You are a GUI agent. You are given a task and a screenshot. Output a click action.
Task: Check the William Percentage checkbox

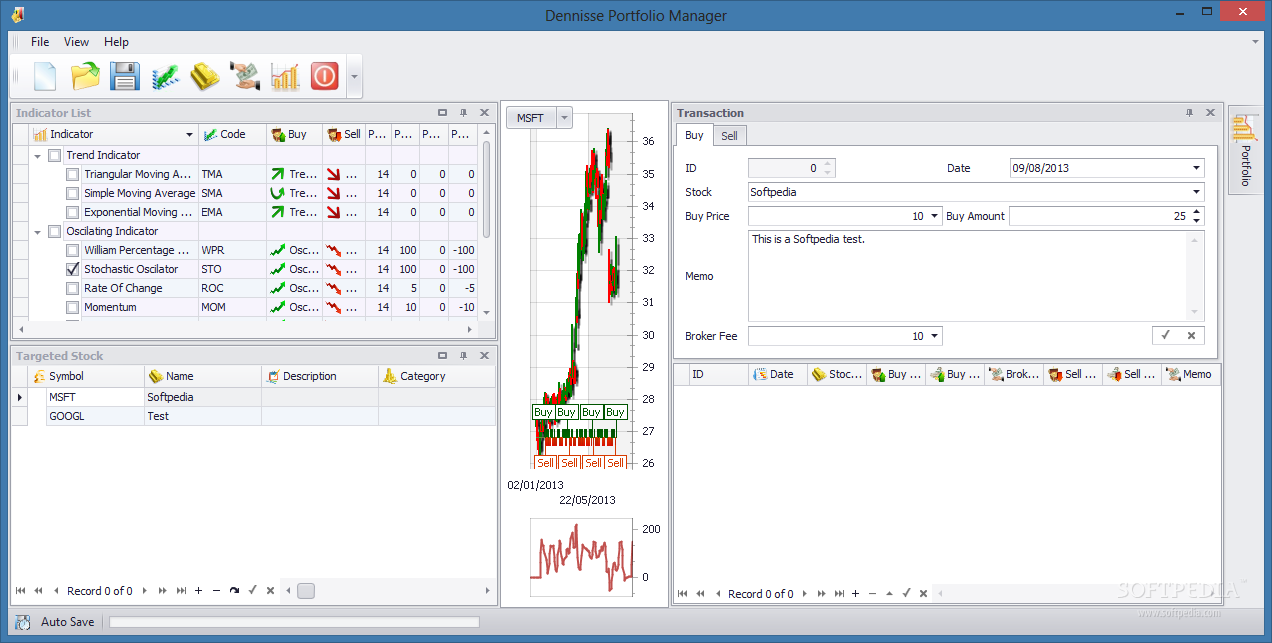tap(73, 250)
